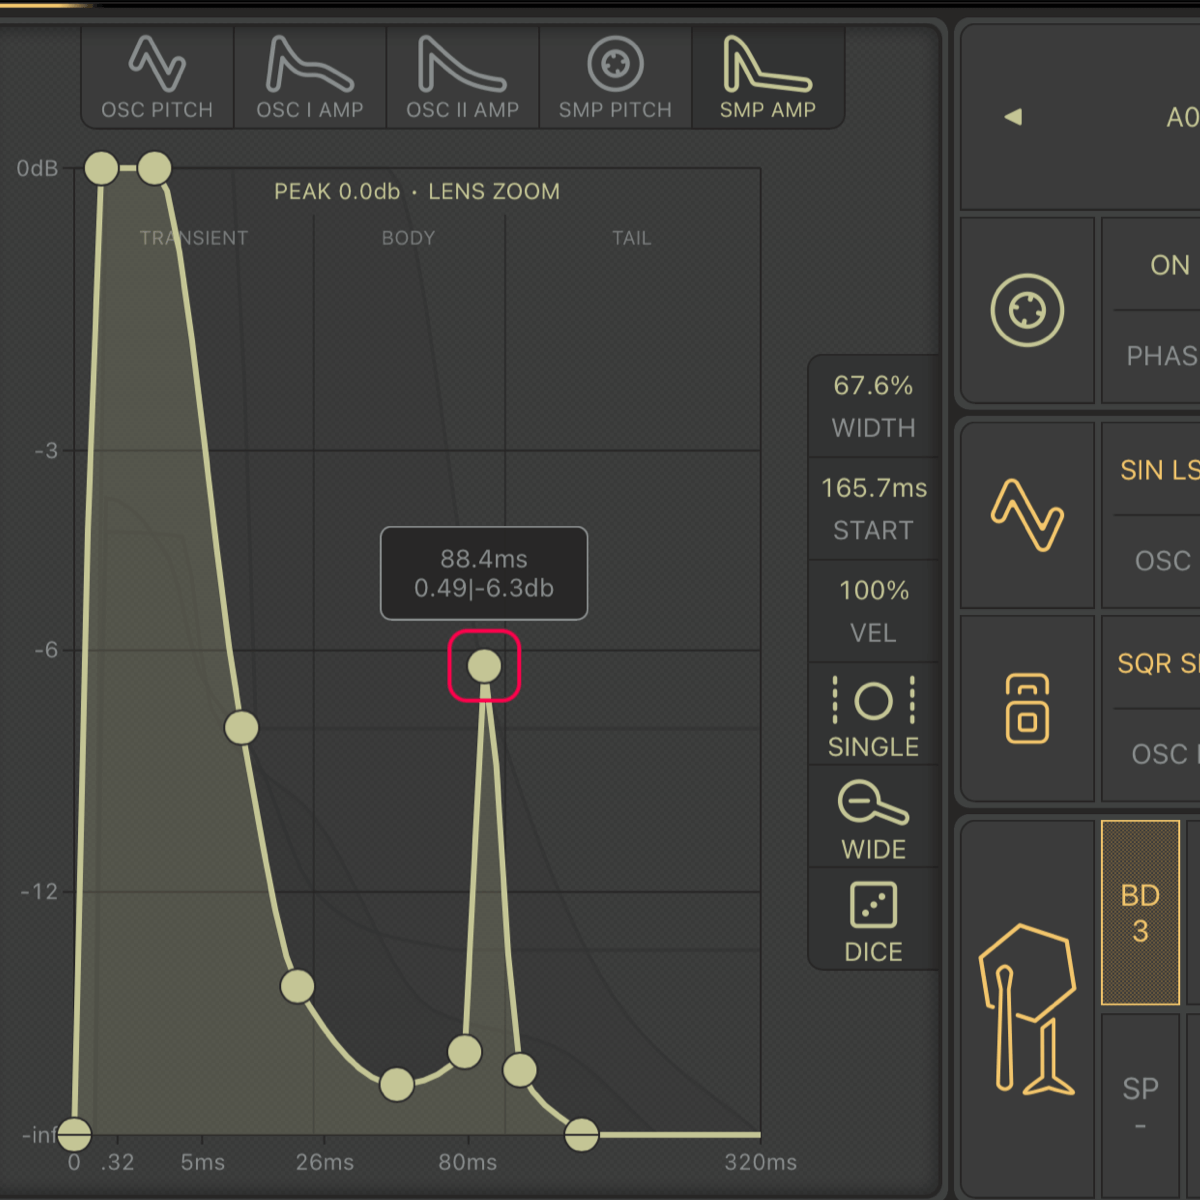
Task: Select the oscillator sine wave icon
Action: (x=1027, y=514)
